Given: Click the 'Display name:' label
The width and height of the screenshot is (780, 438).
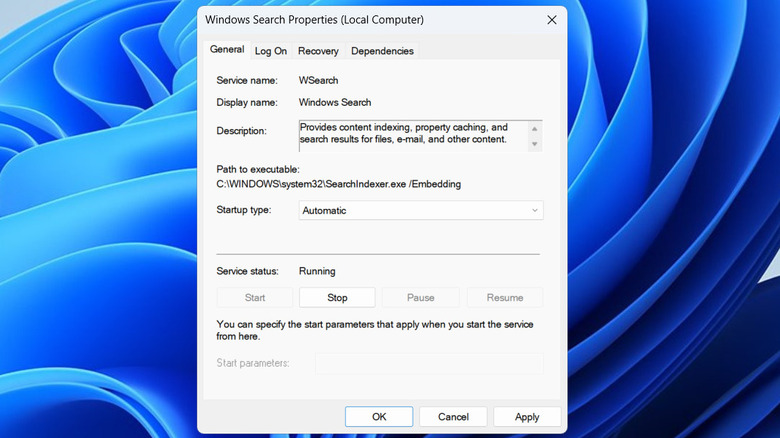Looking at the screenshot, I should click(247, 102).
